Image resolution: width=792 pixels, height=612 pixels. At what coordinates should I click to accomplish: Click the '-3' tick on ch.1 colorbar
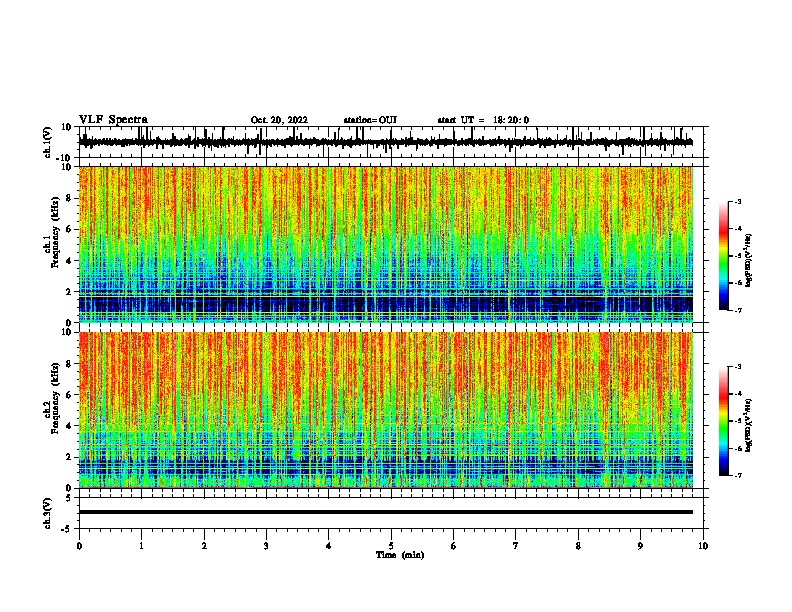[x=737, y=201]
